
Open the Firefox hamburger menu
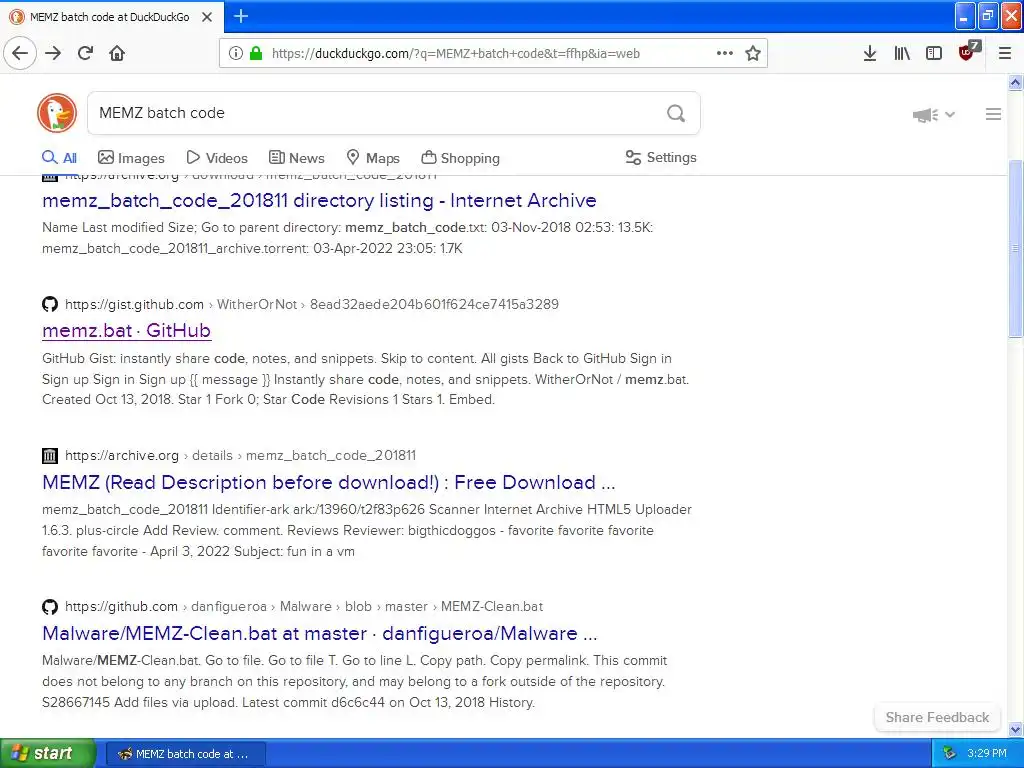tap(1005, 54)
